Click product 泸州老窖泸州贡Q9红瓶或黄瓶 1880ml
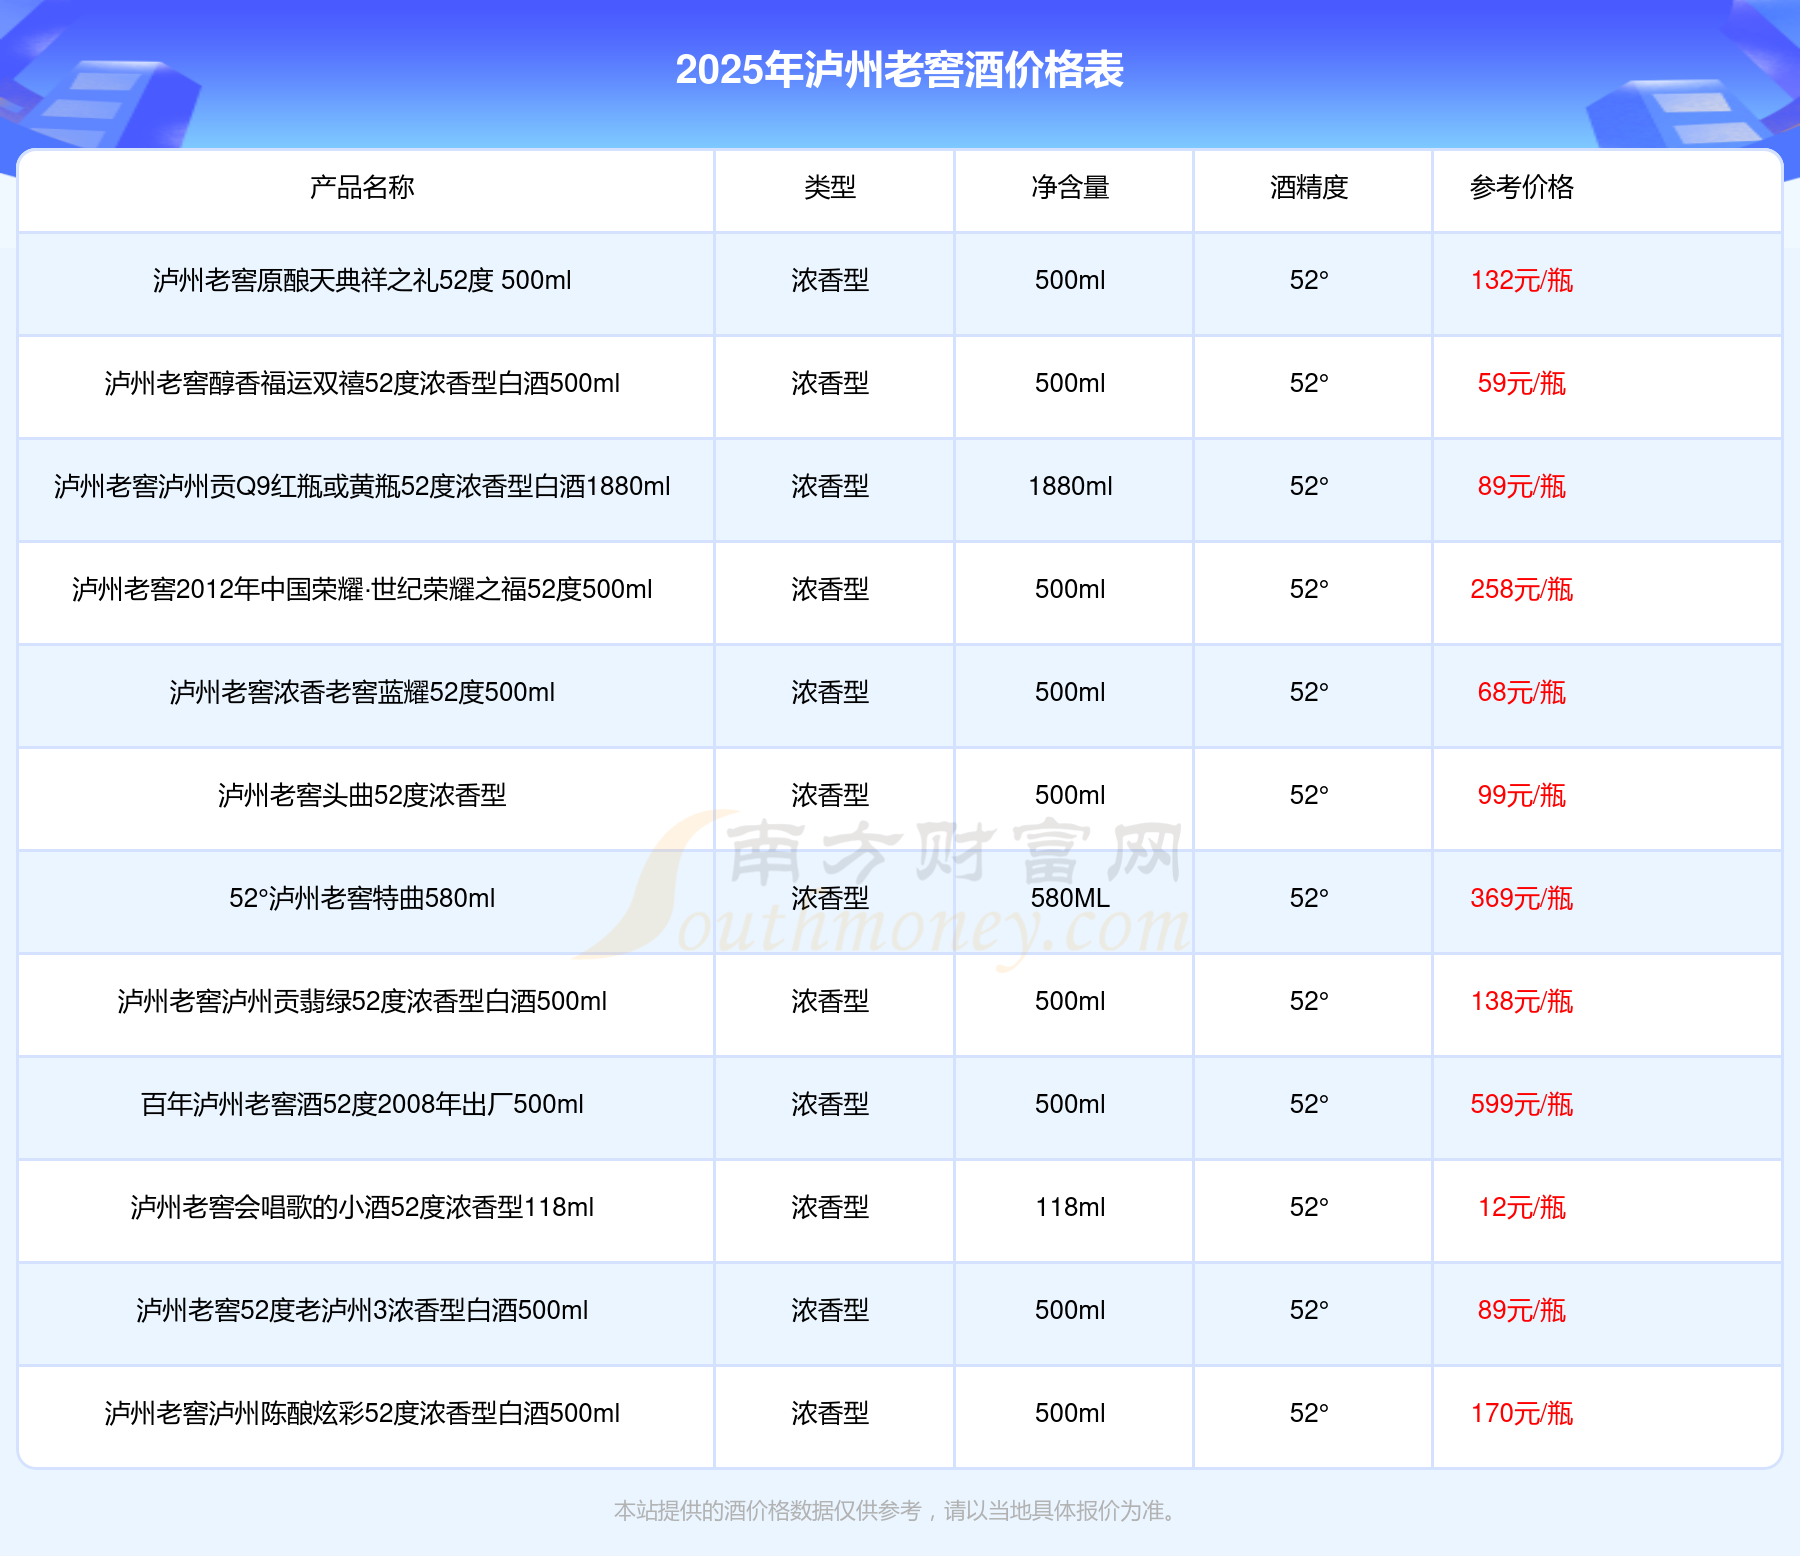Screen dimensions: 1800x1560 (362, 486)
